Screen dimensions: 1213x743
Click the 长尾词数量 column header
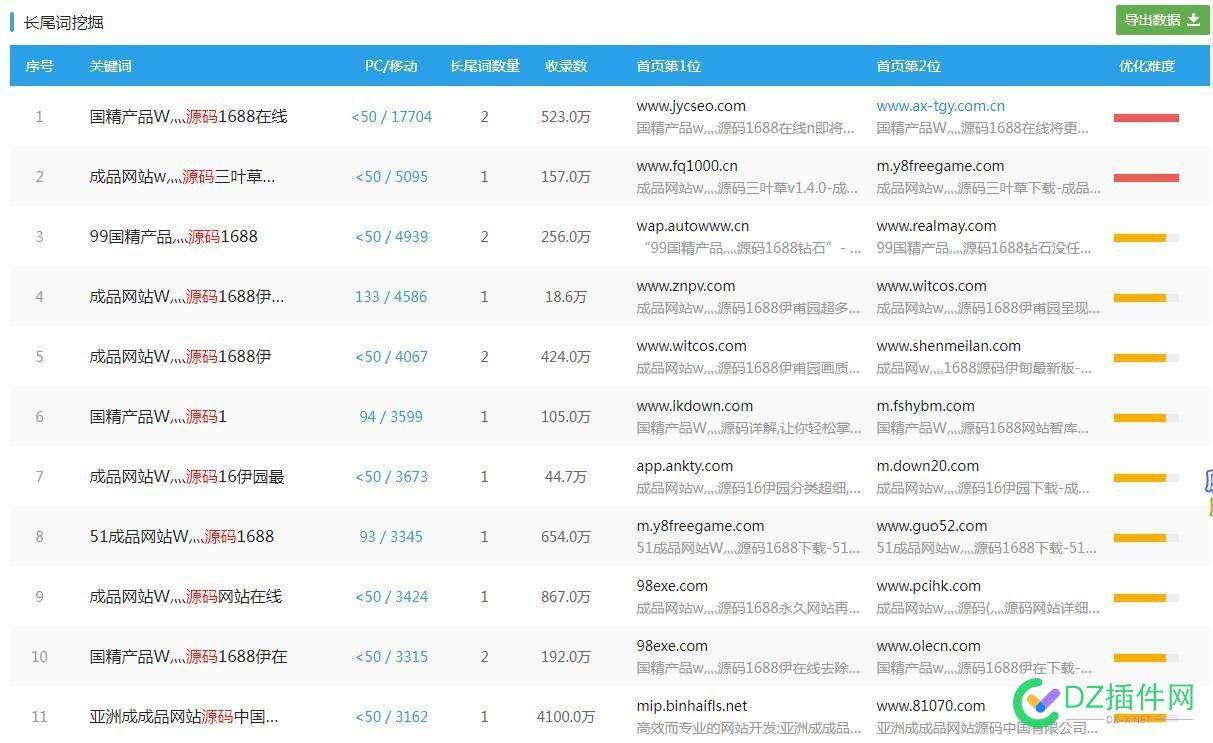click(485, 66)
